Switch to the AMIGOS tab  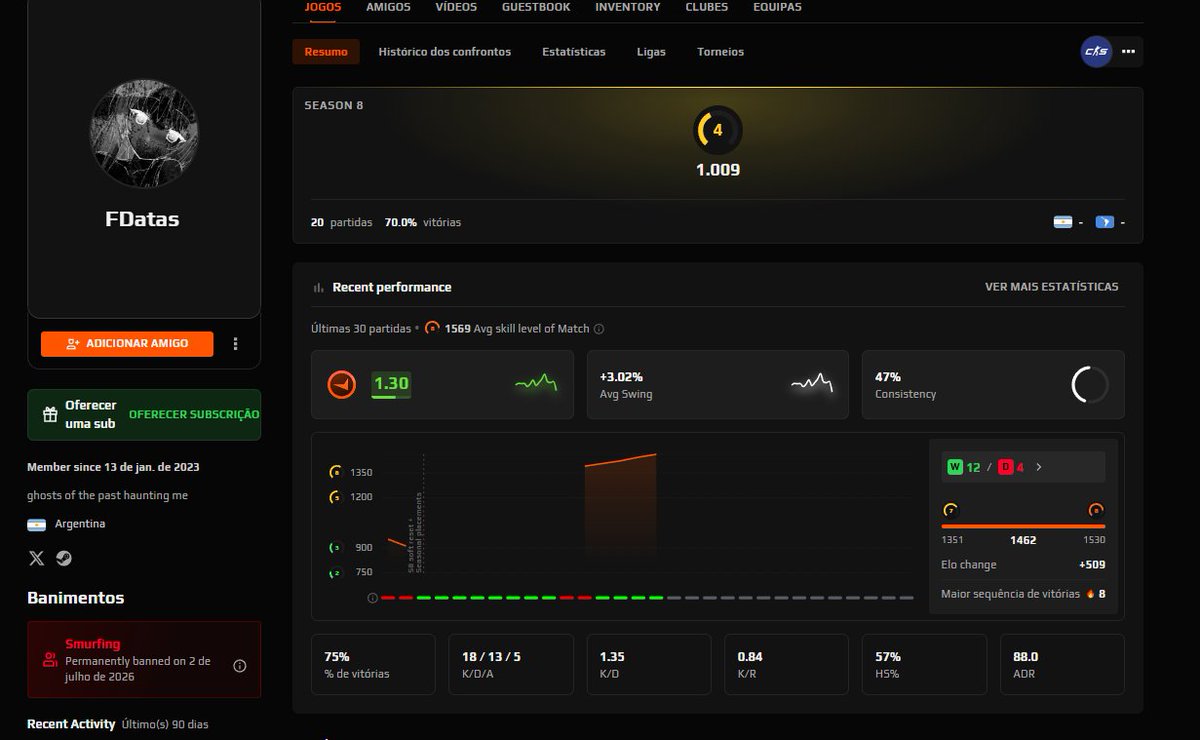(x=388, y=7)
